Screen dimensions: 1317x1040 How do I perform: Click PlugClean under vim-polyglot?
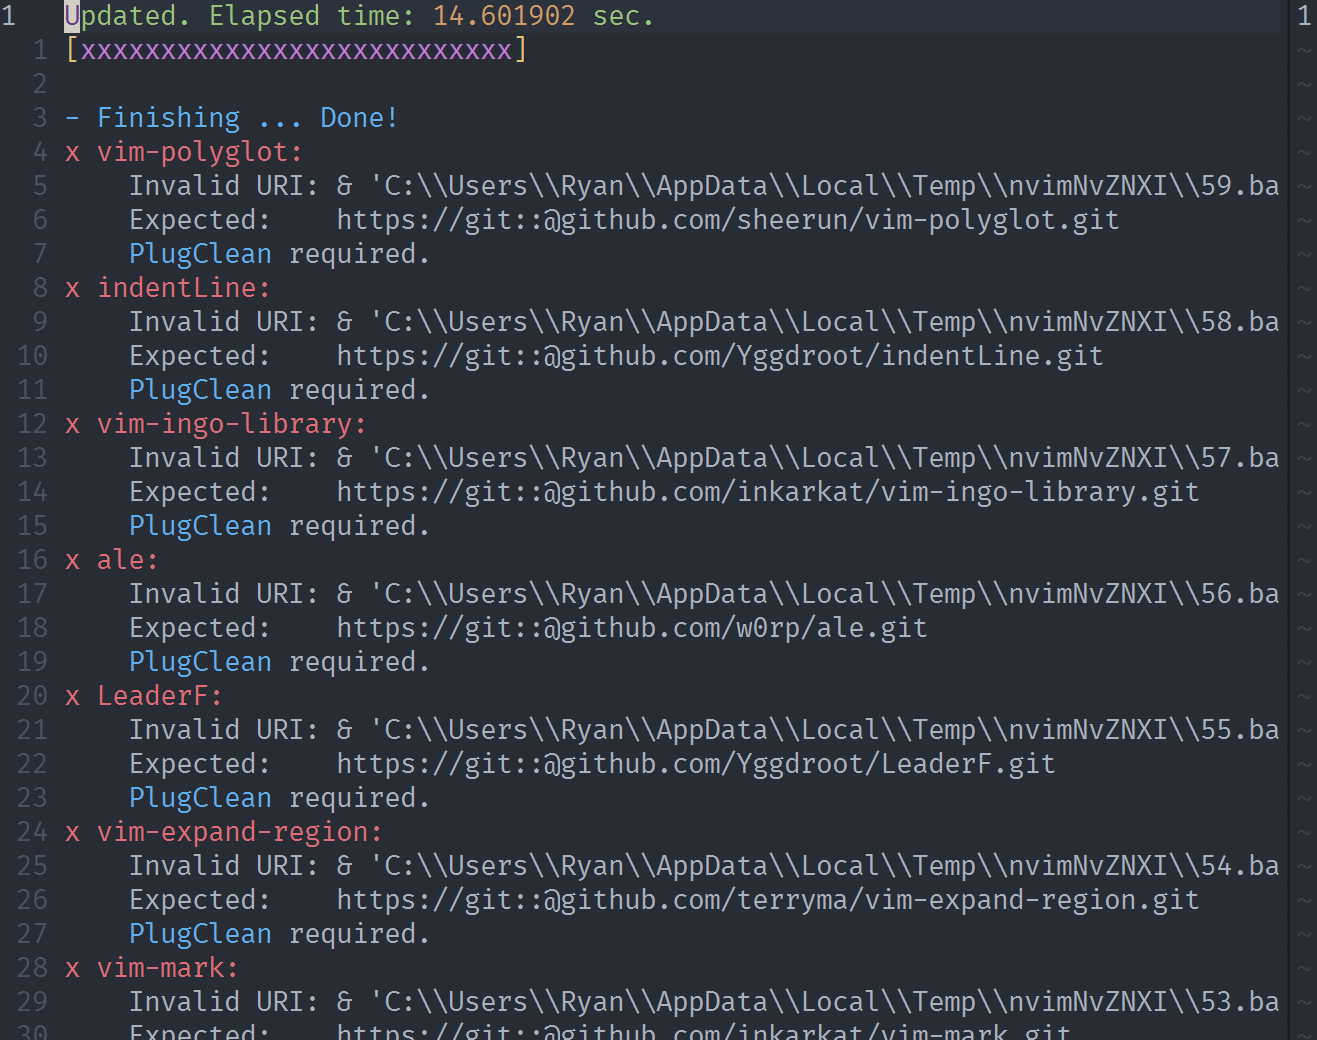tap(200, 253)
